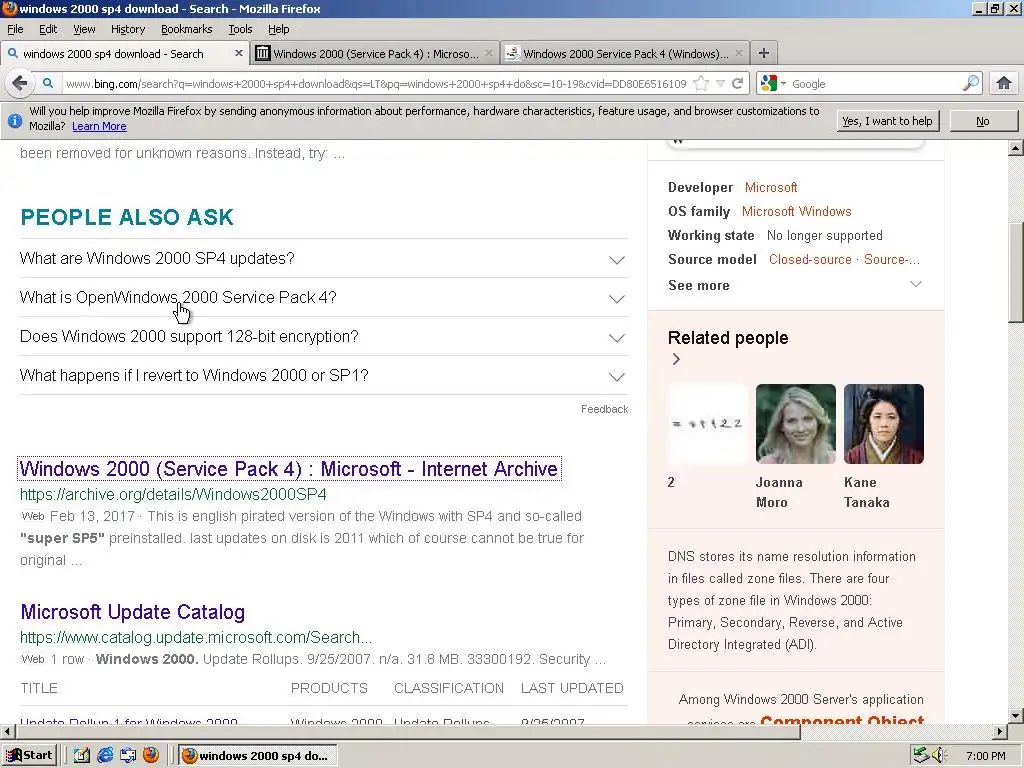Expand 'What are Windows 2000 SP4 updates?'

point(323,259)
